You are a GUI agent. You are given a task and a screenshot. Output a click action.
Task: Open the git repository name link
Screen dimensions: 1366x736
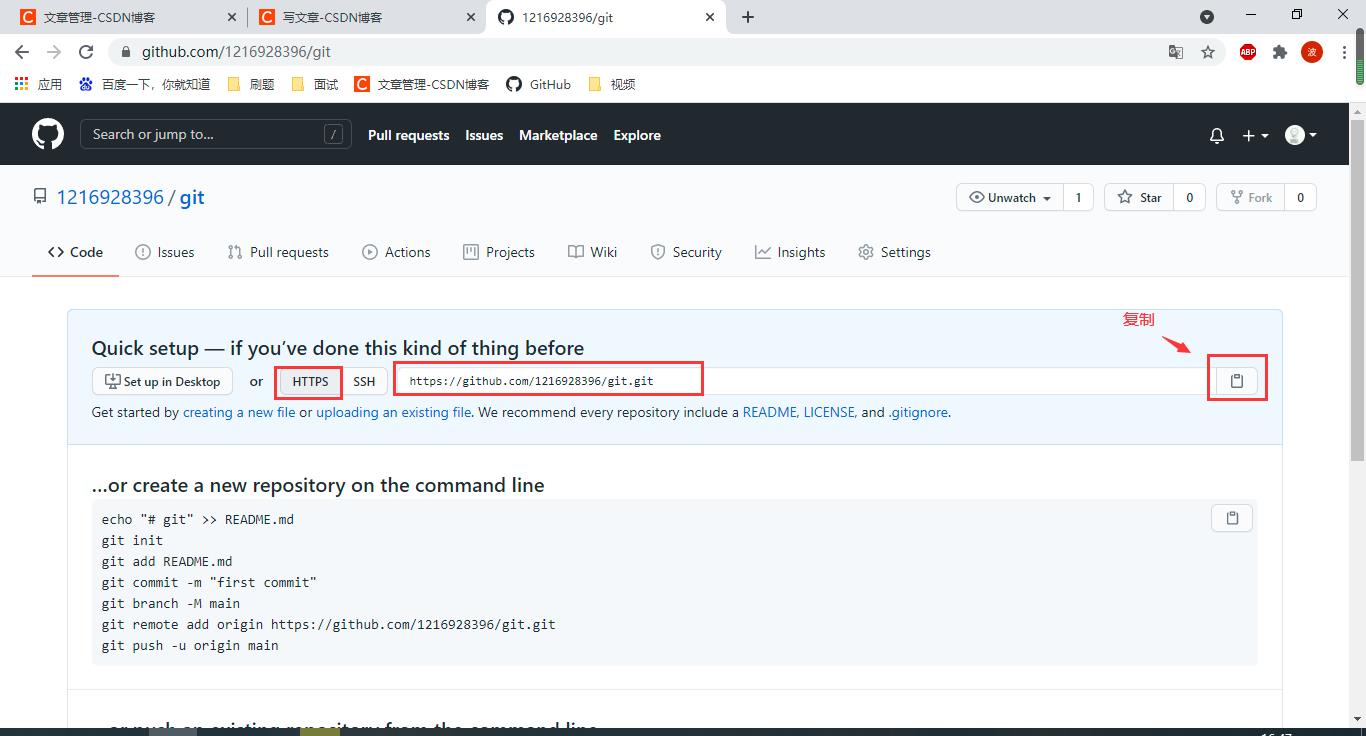[x=192, y=197]
